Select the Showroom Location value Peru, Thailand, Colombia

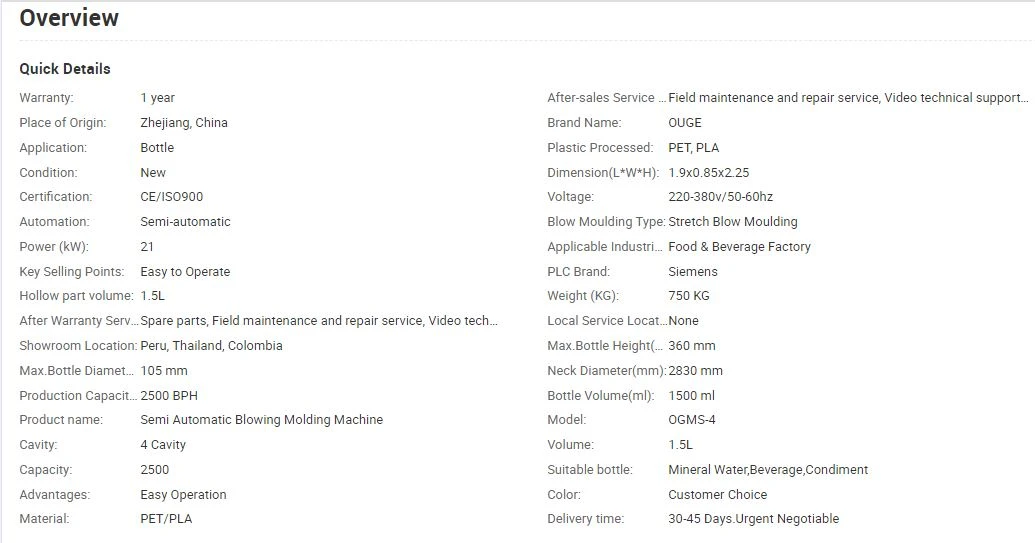211,346
